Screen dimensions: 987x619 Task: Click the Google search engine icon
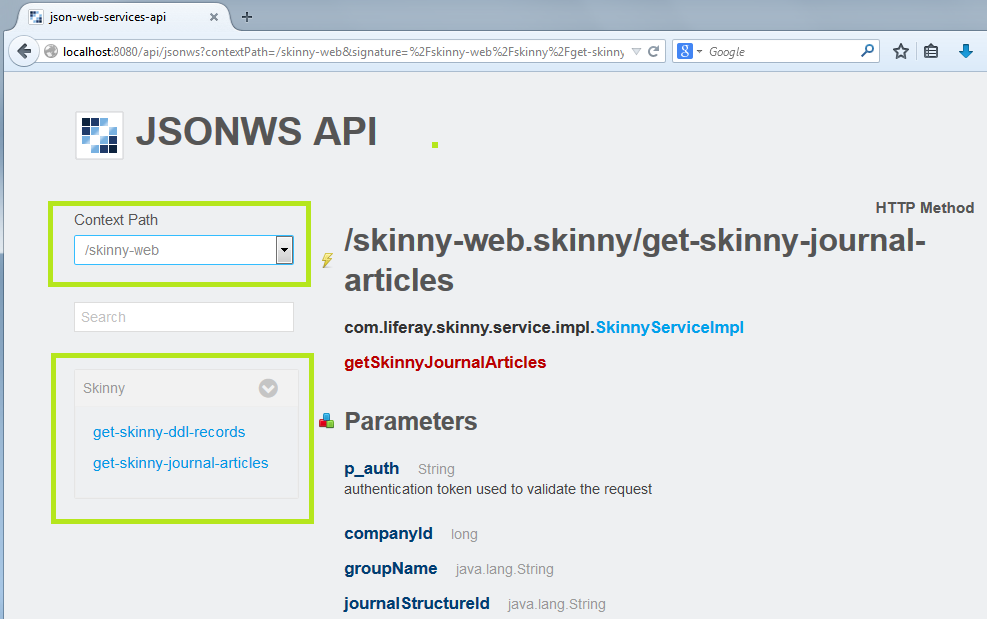[685, 52]
